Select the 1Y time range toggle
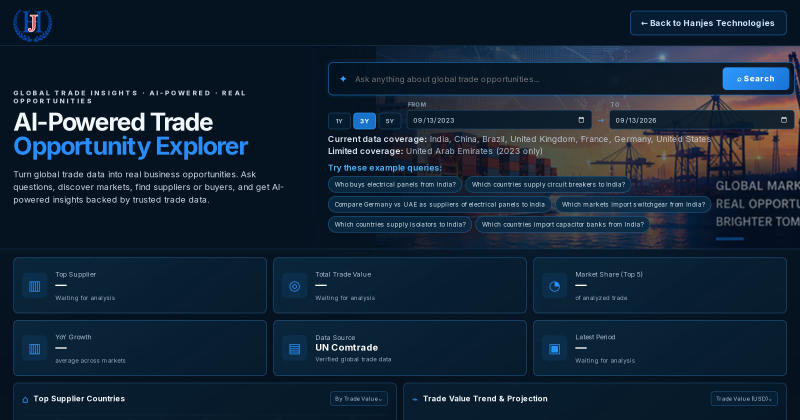This screenshot has height=420, width=800. pos(339,121)
